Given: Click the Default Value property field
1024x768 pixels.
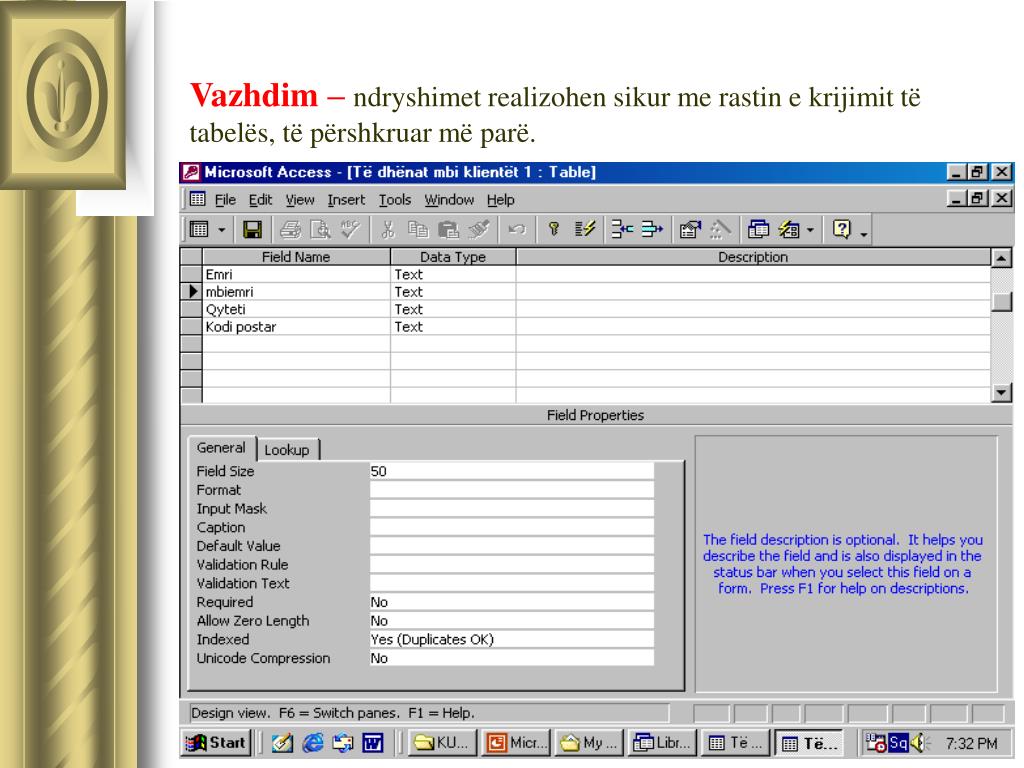Looking at the screenshot, I should tap(511, 546).
